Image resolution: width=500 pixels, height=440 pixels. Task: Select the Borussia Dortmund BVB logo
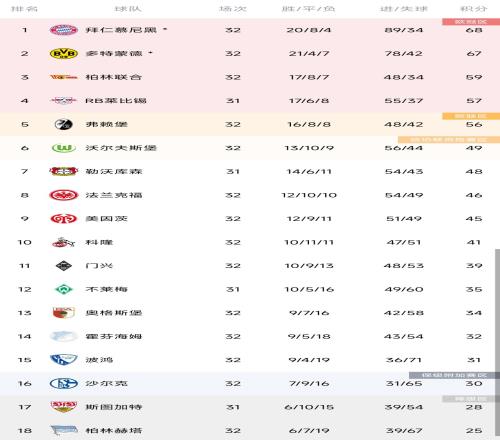coord(63,54)
